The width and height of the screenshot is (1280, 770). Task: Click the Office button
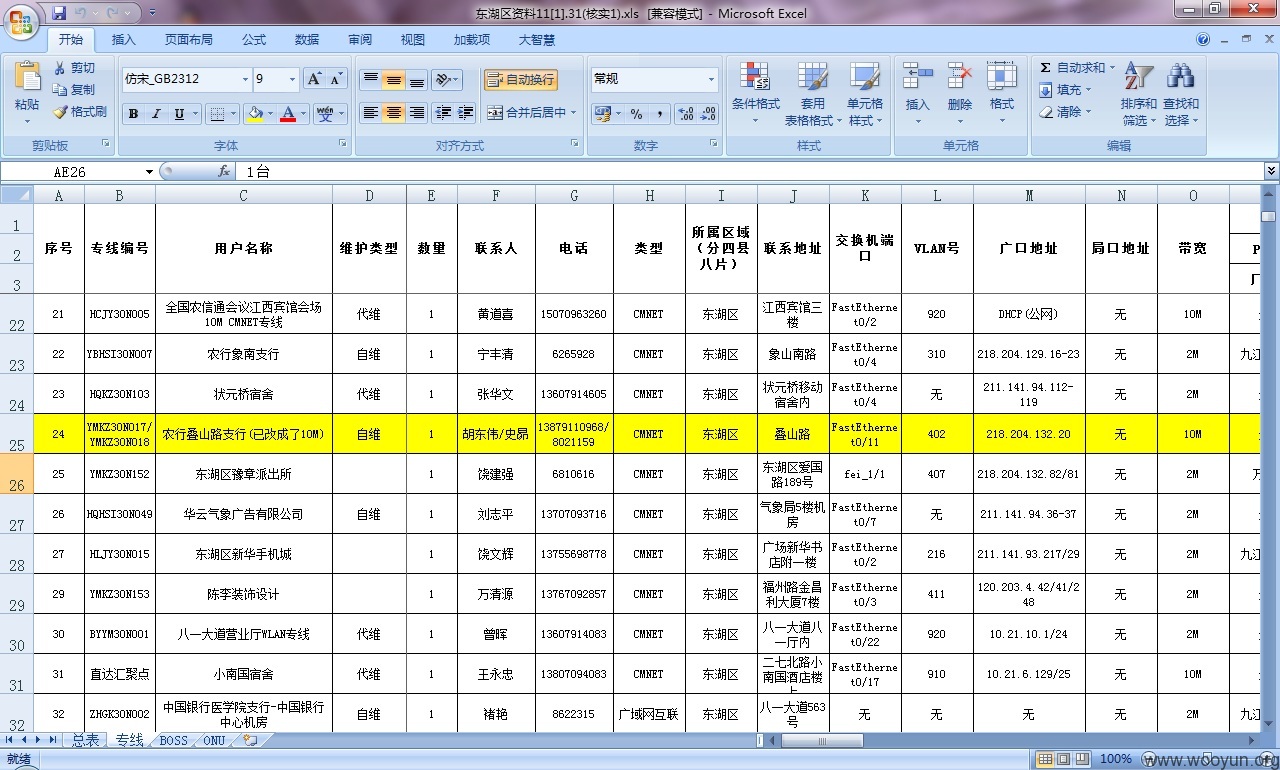pyautogui.click(x=21, y=20)
